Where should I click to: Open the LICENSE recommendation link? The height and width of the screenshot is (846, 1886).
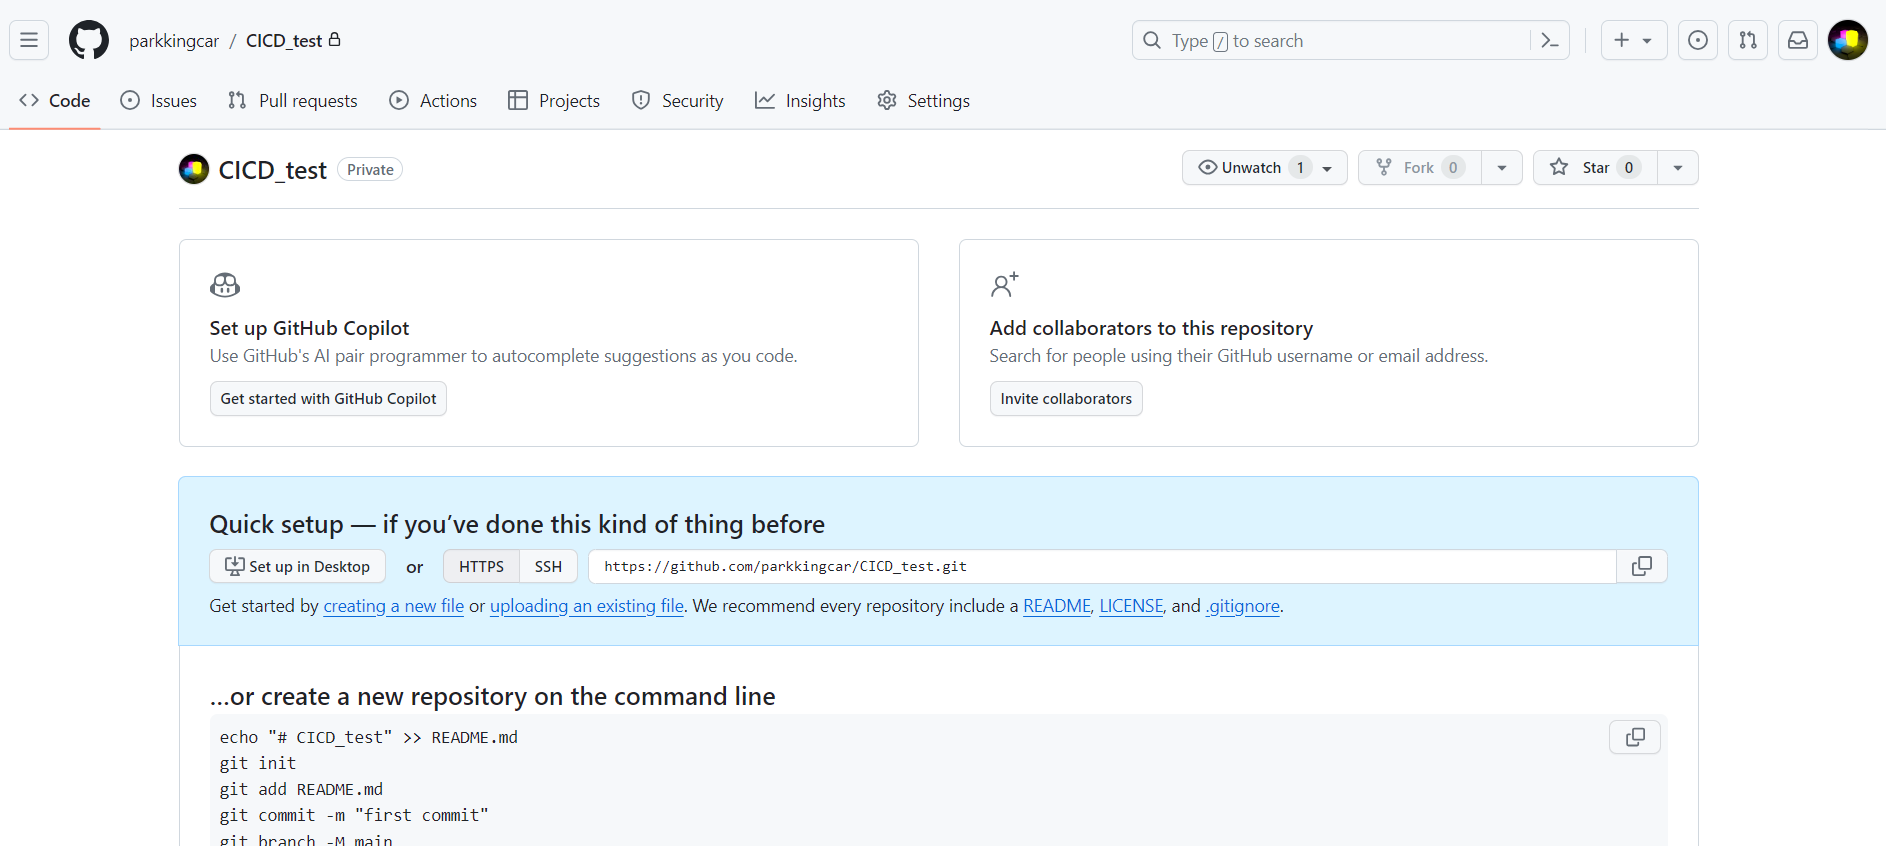pos(1131,606)
